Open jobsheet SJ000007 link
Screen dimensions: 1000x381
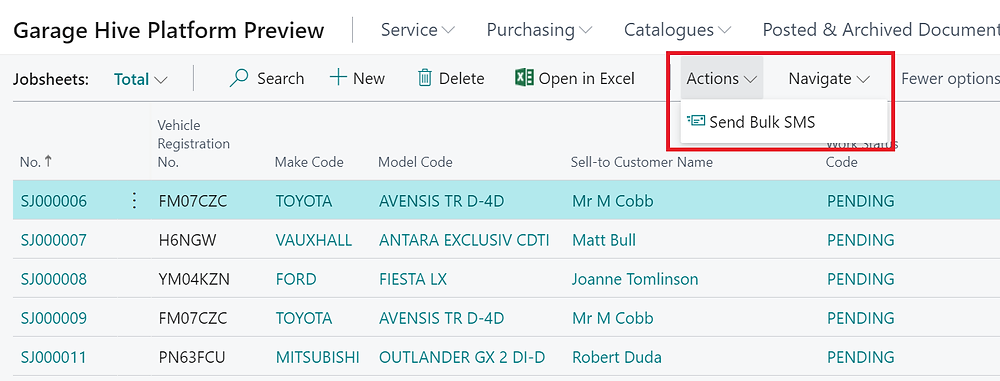54,241
